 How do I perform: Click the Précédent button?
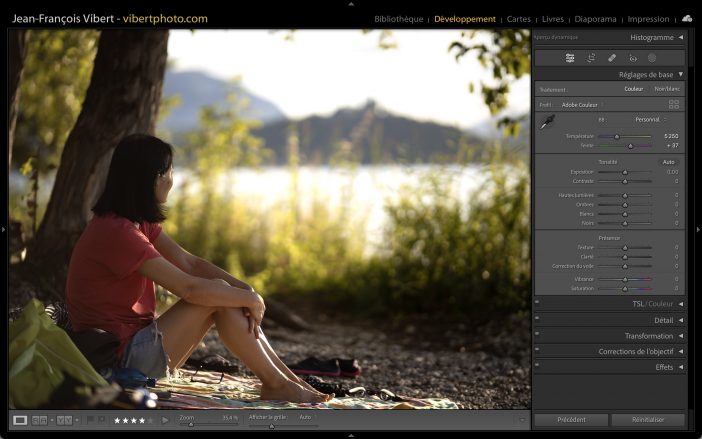[x=570, y=420]
